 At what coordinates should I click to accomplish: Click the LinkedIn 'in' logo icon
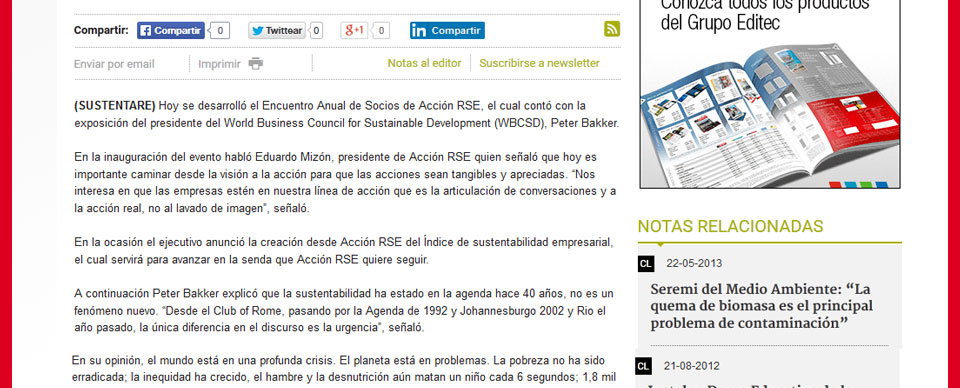pyautogui.click(x=419, y=31)
